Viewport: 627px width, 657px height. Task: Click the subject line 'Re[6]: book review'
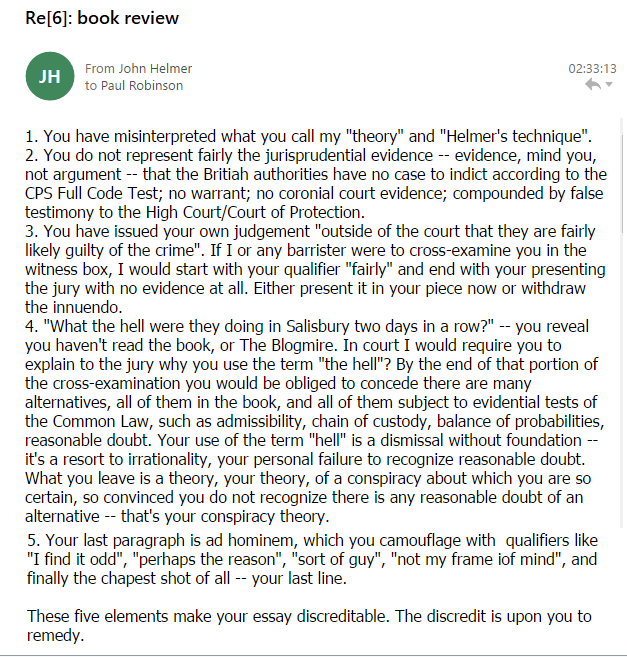pyautogui.click(x=102, y=18)
